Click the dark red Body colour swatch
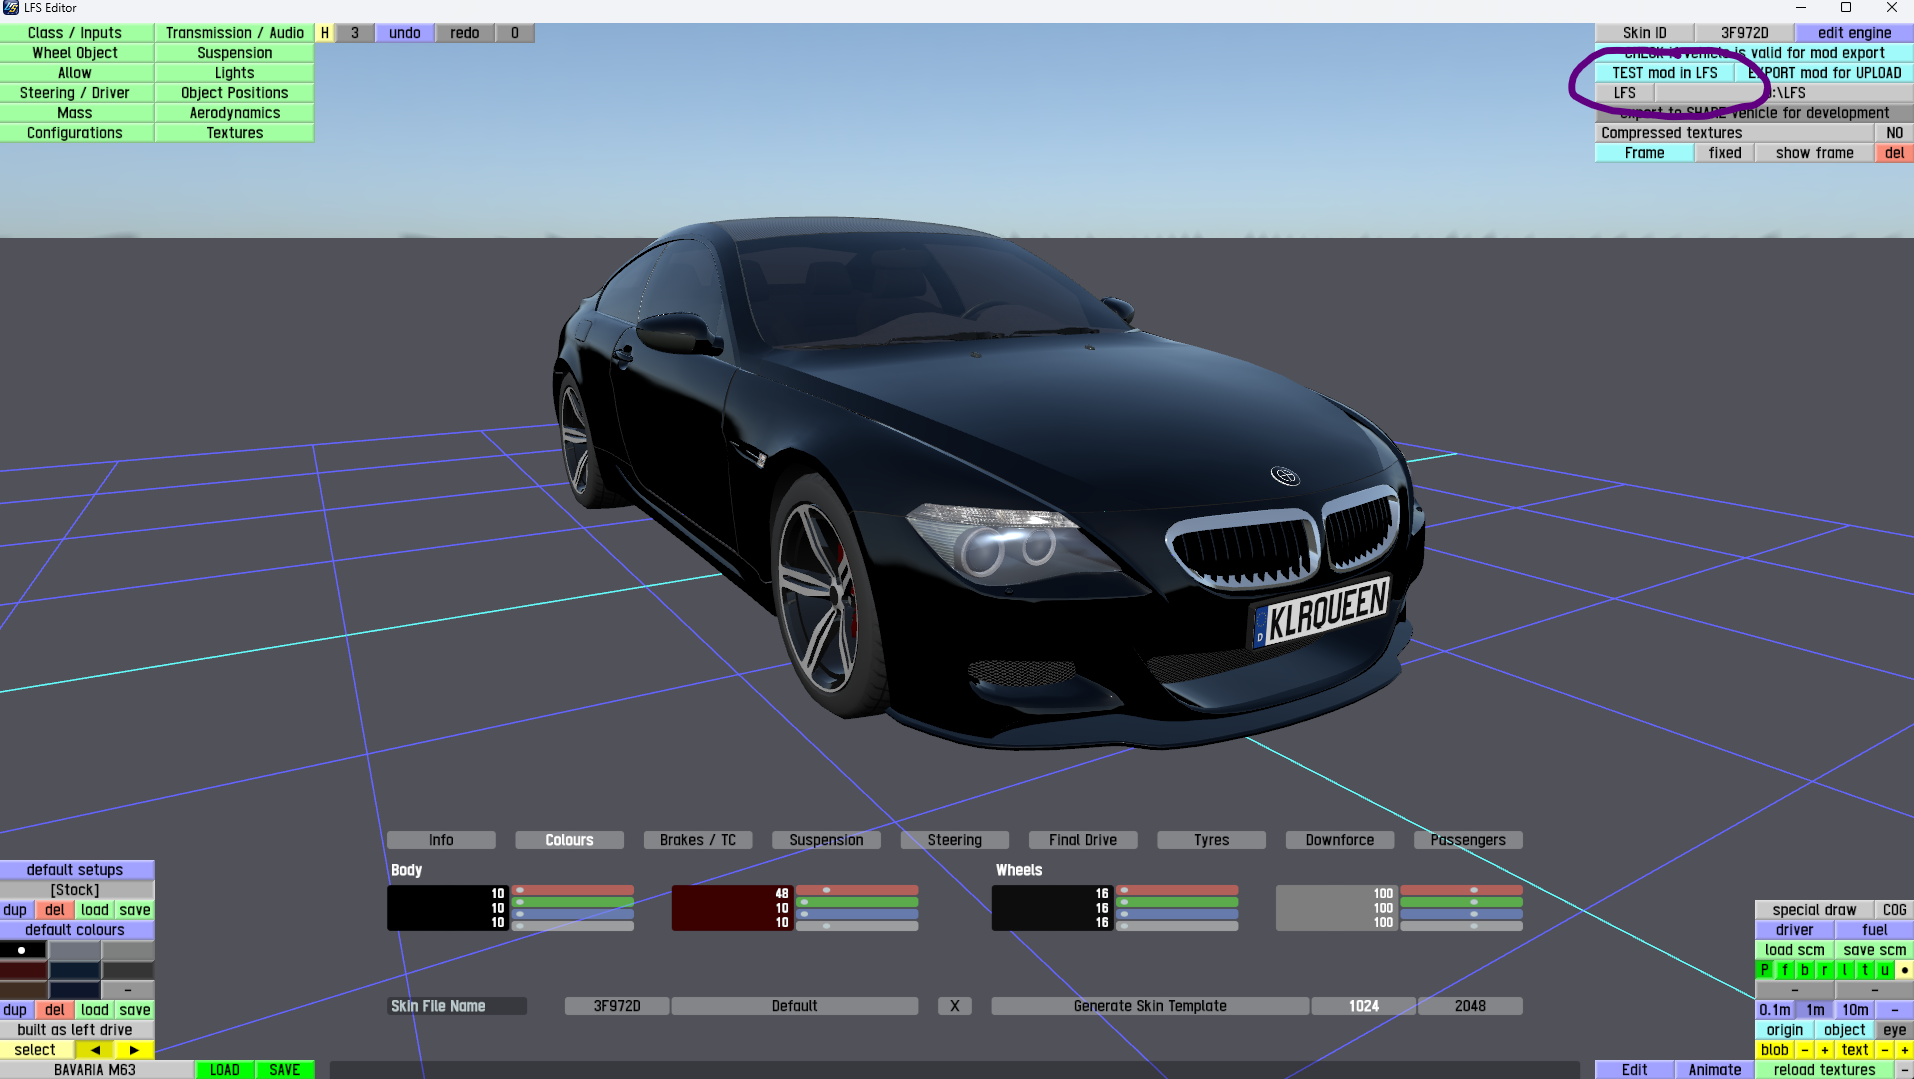 732,908
